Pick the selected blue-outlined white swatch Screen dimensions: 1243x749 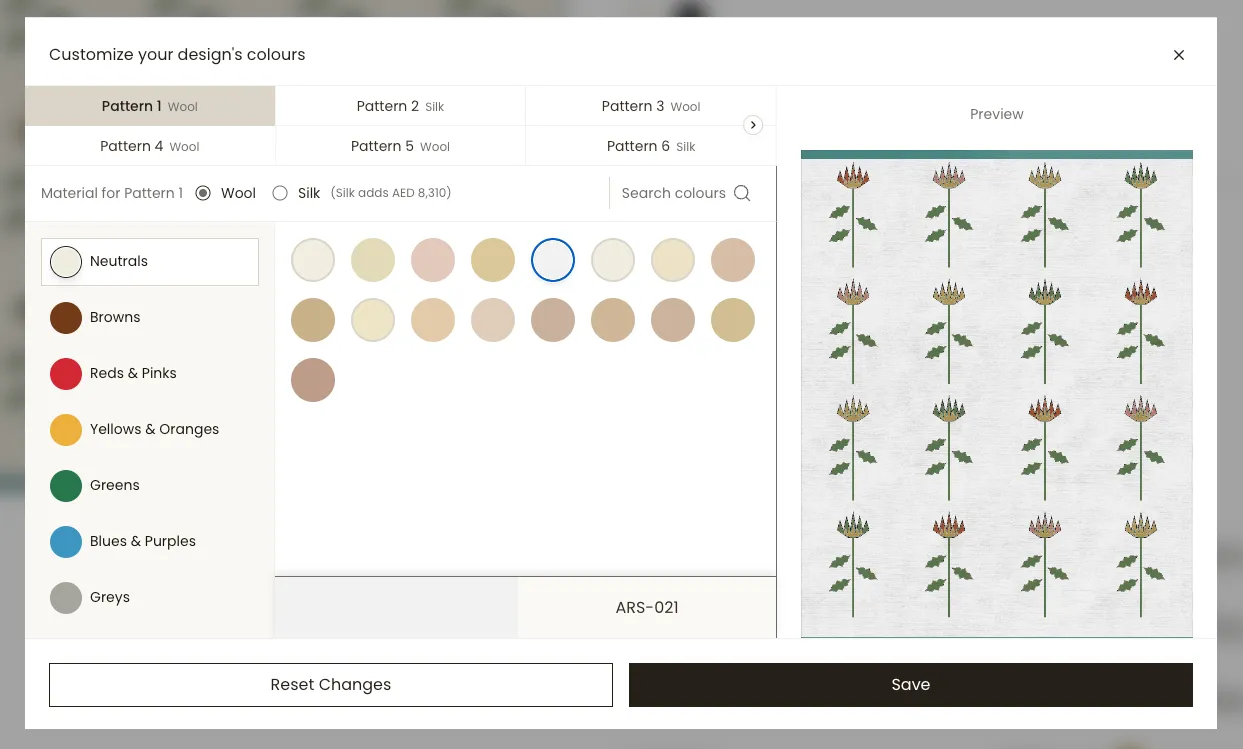tap(553, 260)
